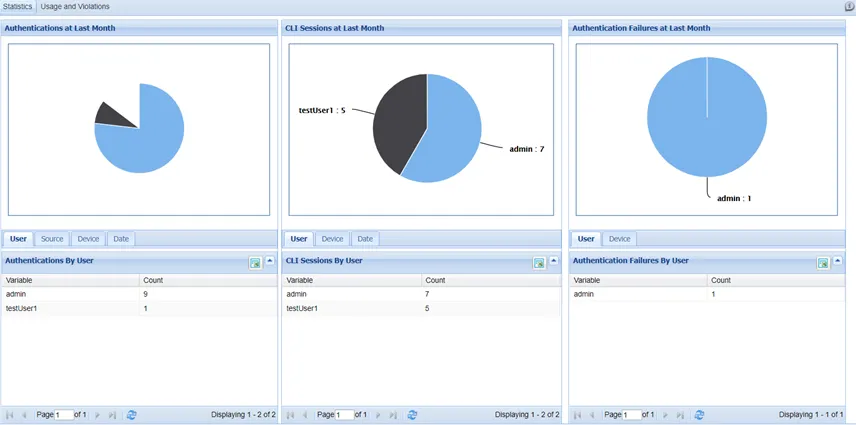Click dark slice in Authentications pie chart

(112, 115)
